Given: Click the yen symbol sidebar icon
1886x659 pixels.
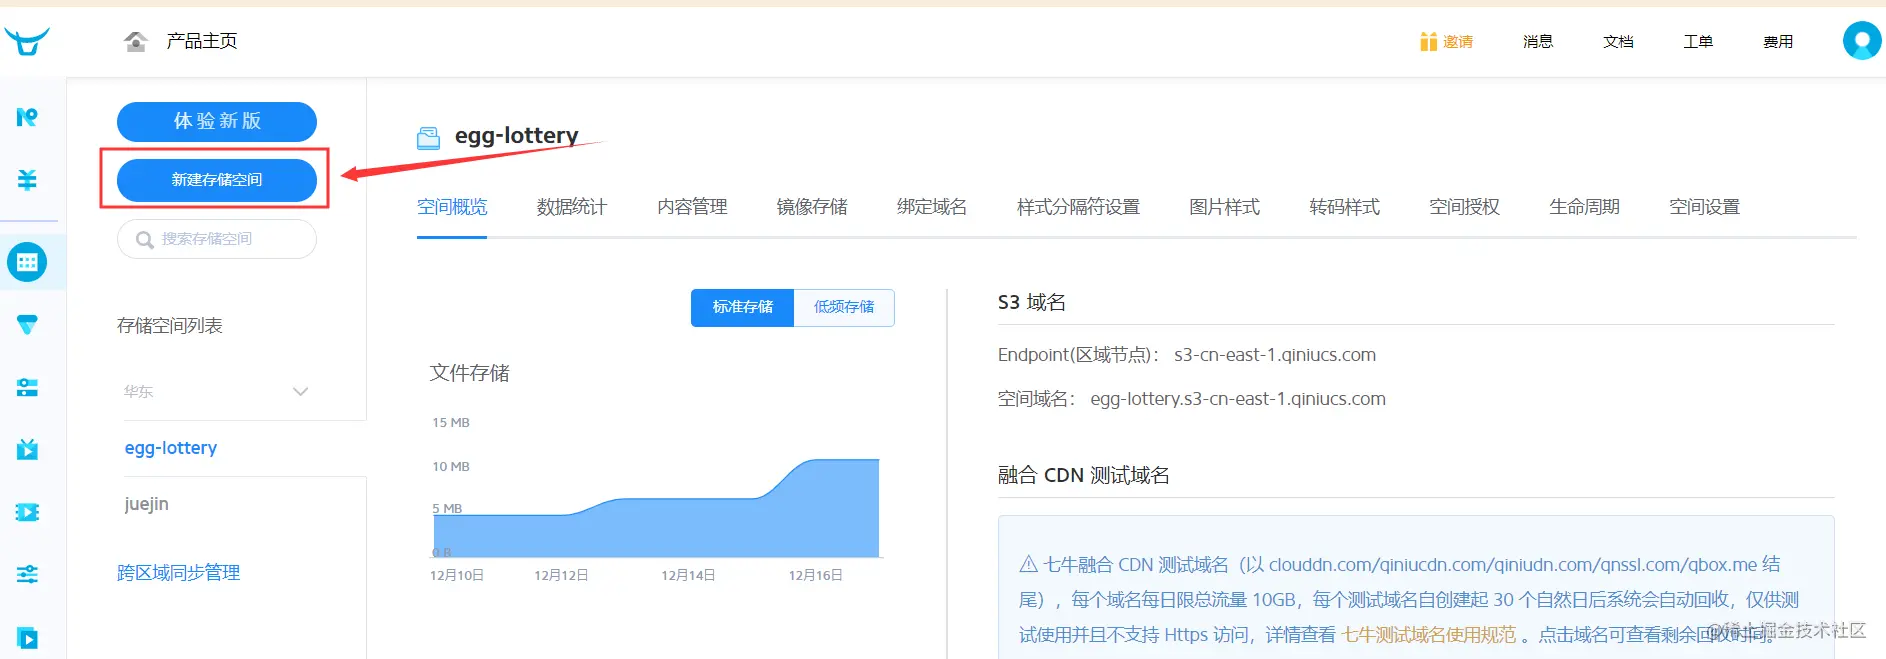Looking at the screenshot, I should point(27,180).
